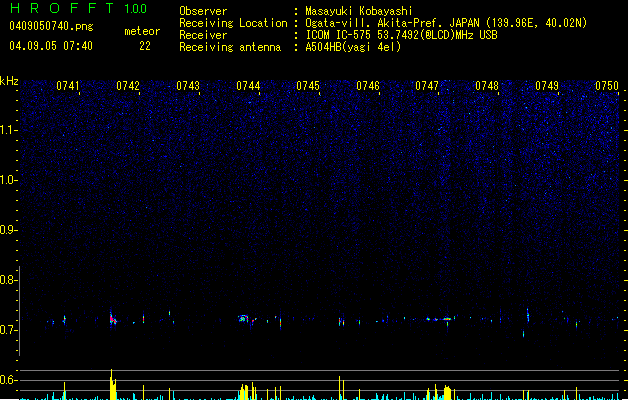This screenshot has height=400, width=629.
Task: Click the 0746 time marker
Action: tap(368, 86)
